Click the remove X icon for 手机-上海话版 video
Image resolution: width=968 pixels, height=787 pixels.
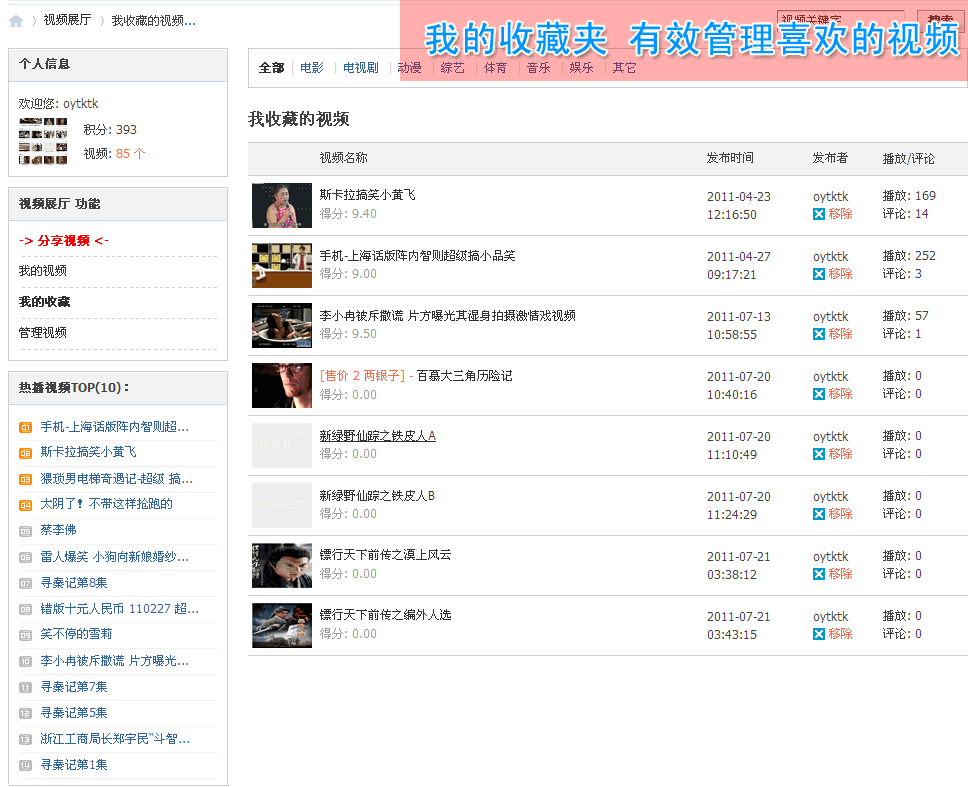point(819,274)
